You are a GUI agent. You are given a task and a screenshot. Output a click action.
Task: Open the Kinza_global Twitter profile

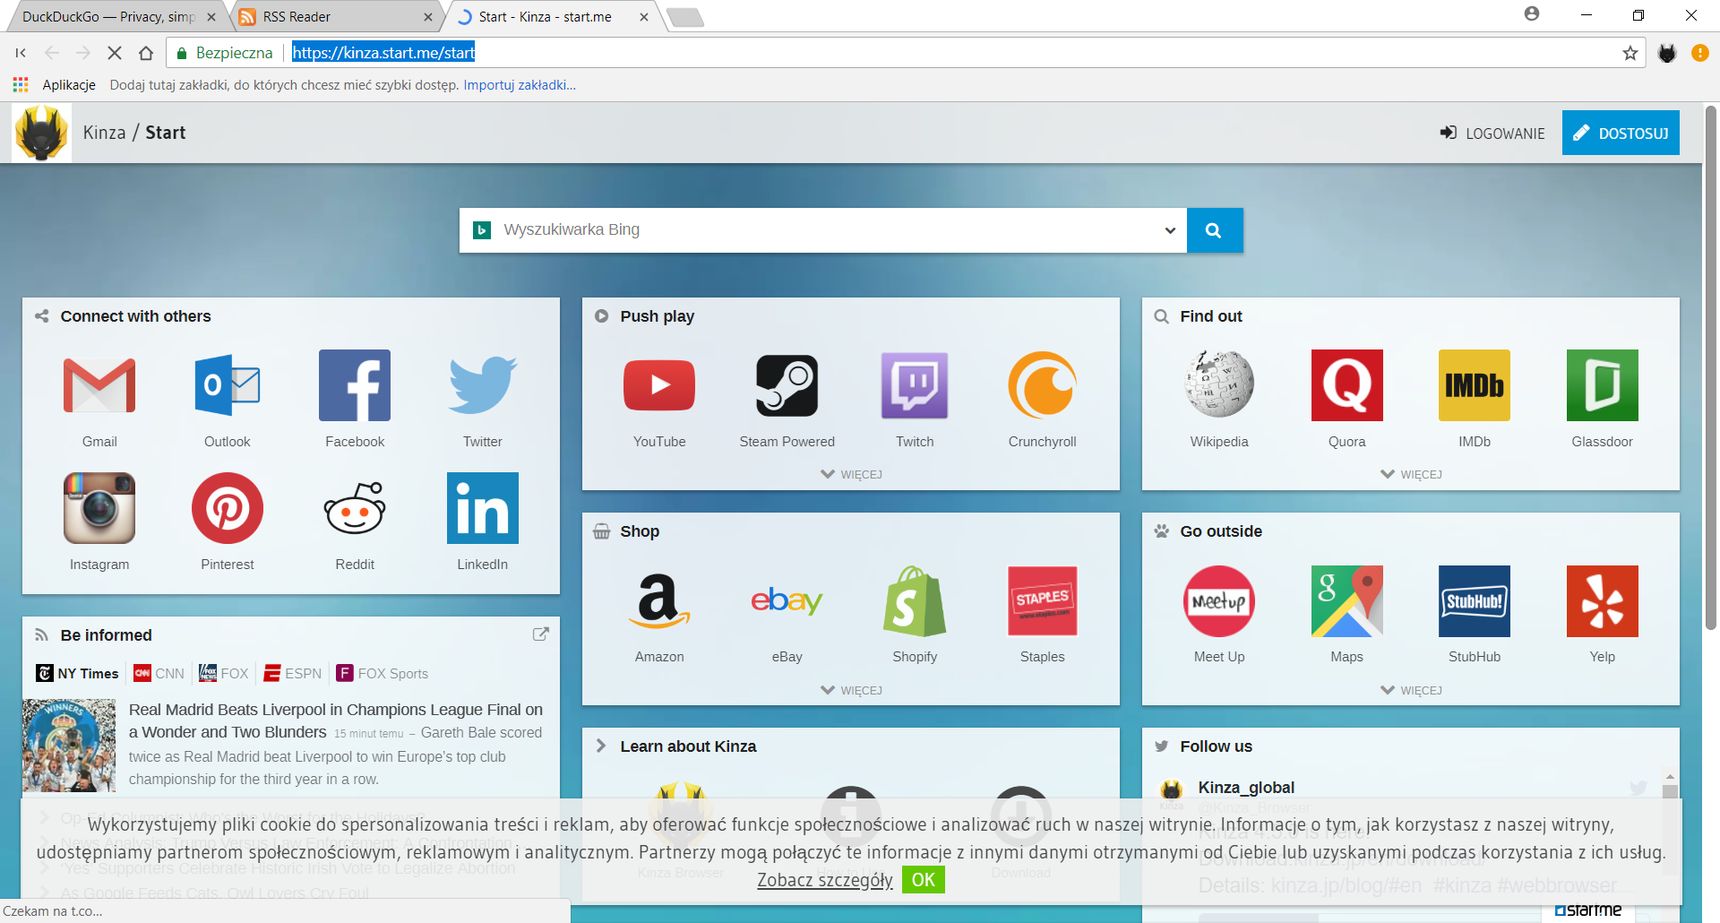tap(1246, 787)
